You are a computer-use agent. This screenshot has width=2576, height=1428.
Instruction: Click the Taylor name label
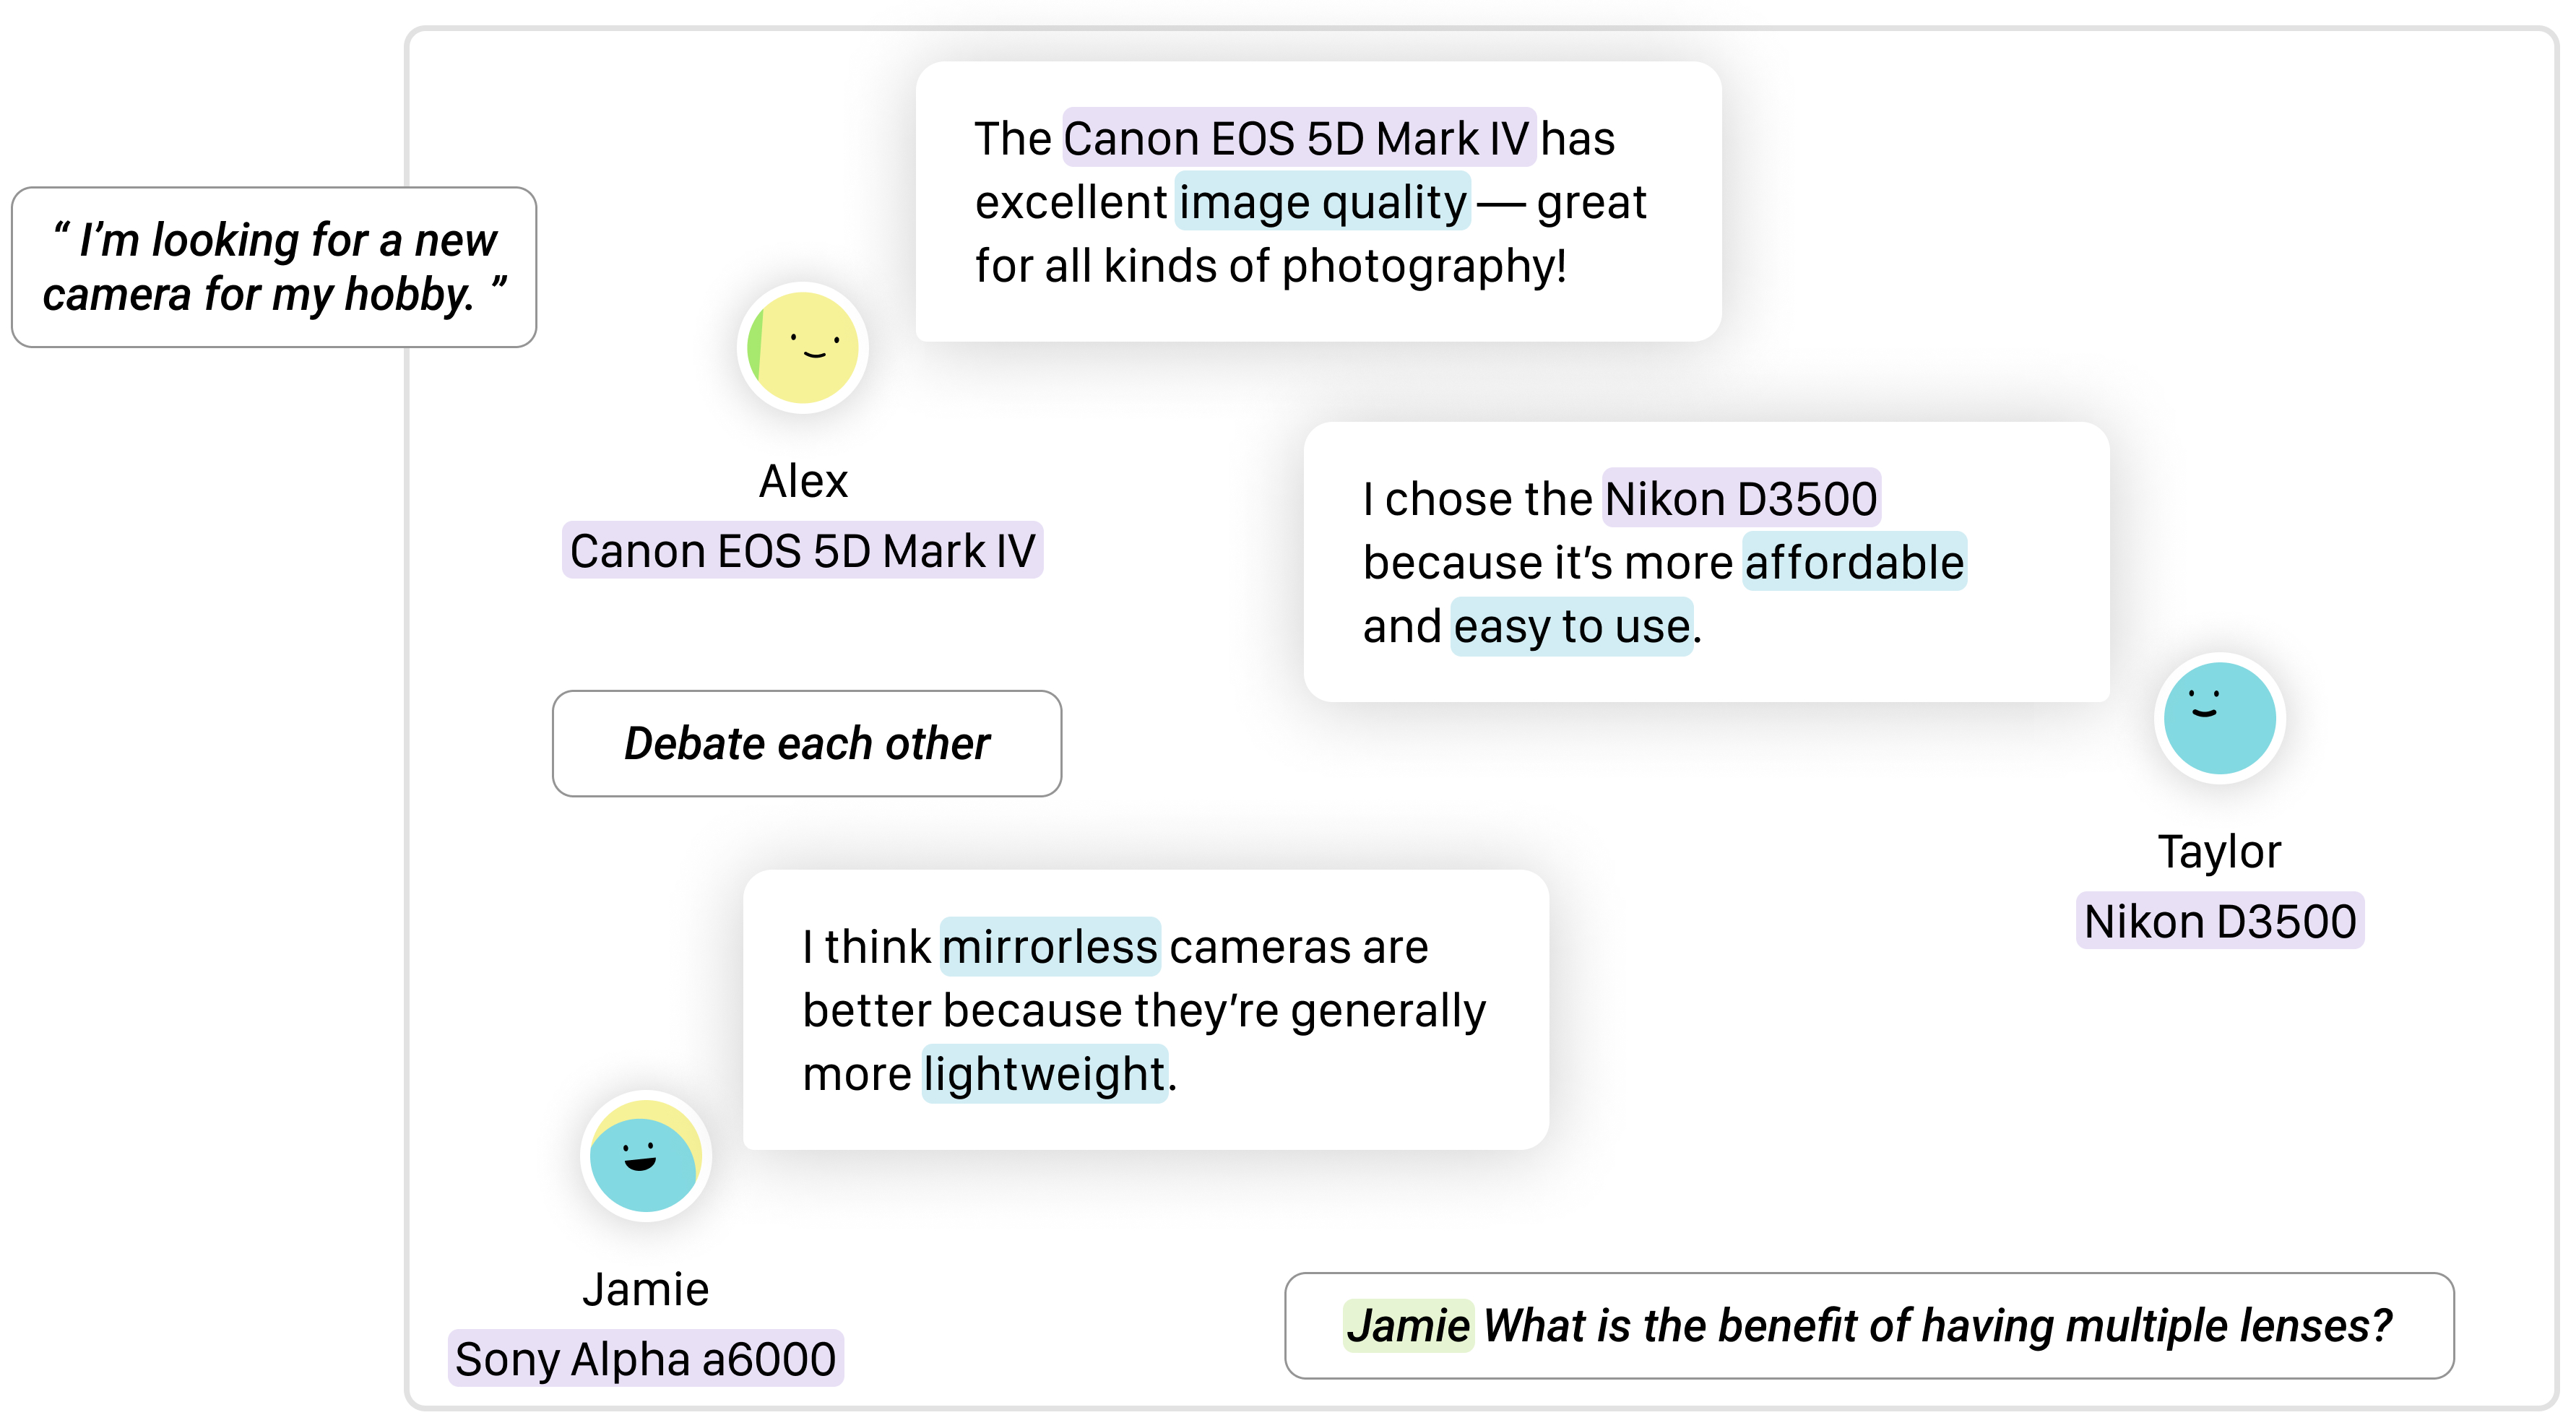click(2219, 851)
